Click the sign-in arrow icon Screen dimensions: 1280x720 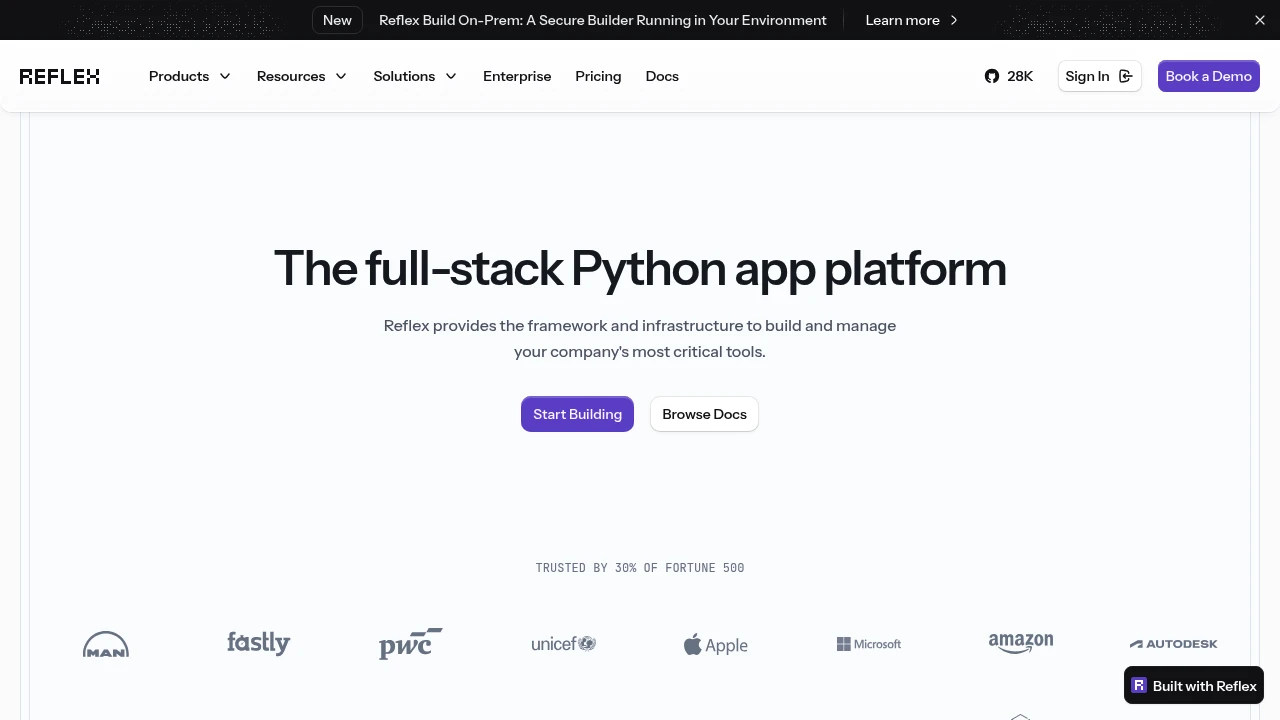(1125, 76)
